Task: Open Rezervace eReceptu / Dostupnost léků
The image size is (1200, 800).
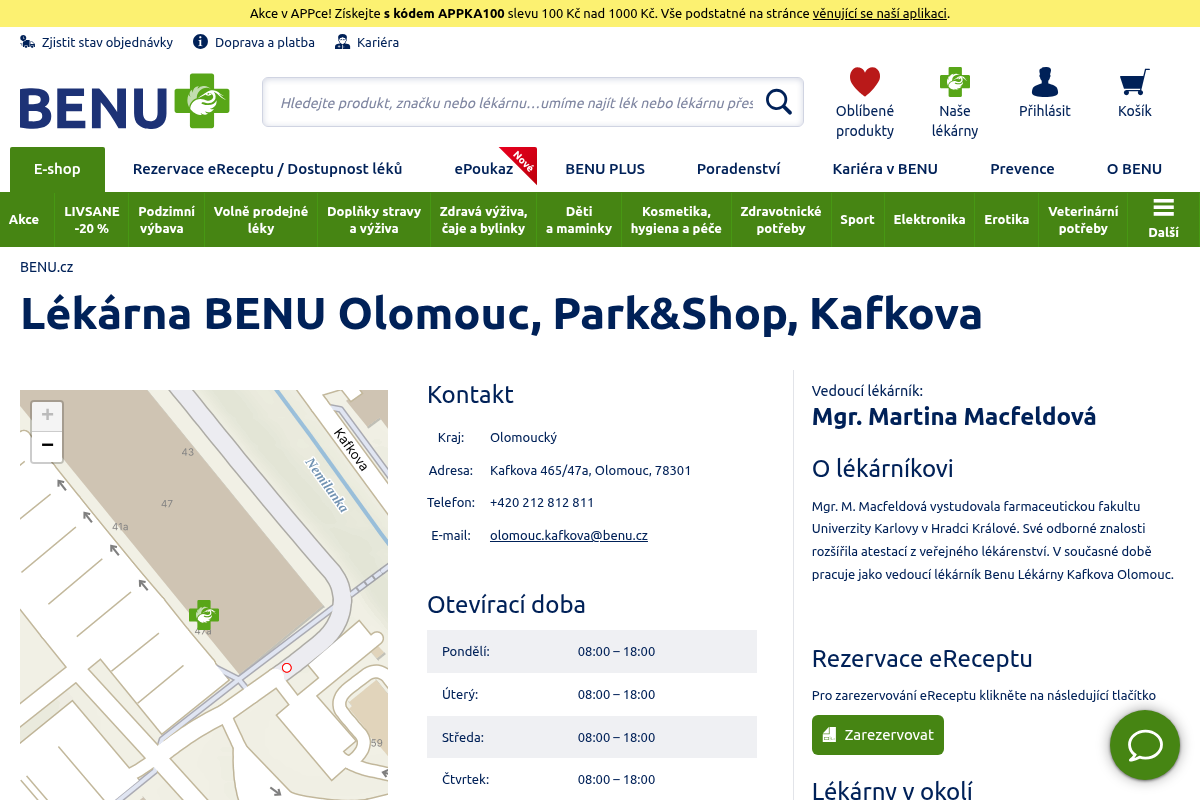Action: pos(268,169)
